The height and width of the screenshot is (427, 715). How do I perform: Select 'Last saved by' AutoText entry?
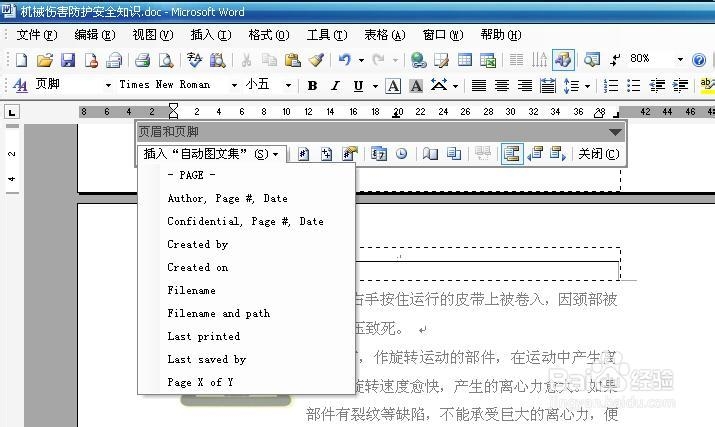(246, 359)
